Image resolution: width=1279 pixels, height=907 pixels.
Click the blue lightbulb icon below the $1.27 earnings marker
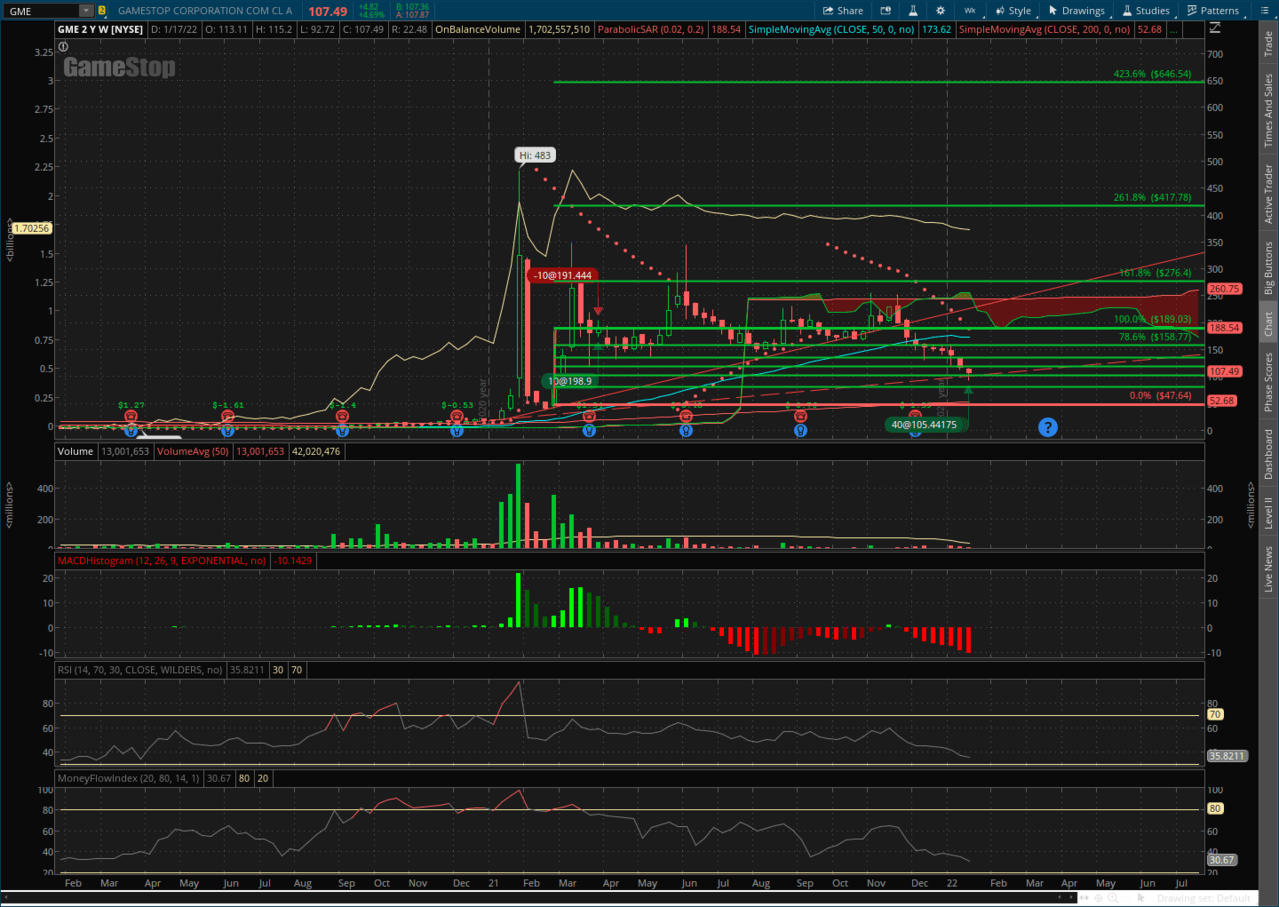(x=130, y=430)
